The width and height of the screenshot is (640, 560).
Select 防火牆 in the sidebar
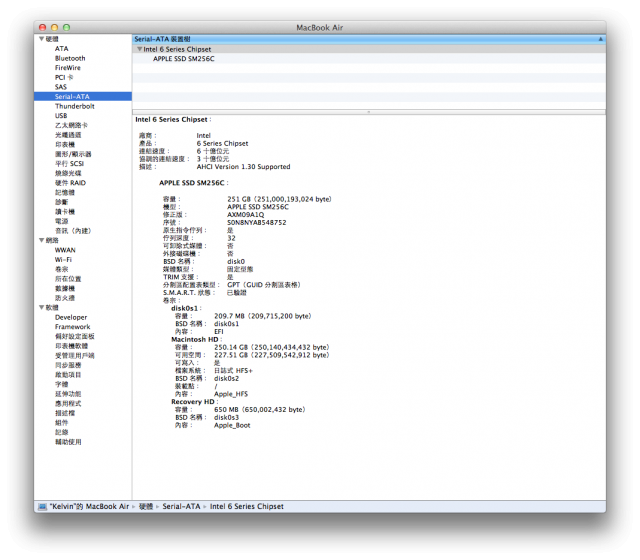pyautogui.click(x=65, y=298)
